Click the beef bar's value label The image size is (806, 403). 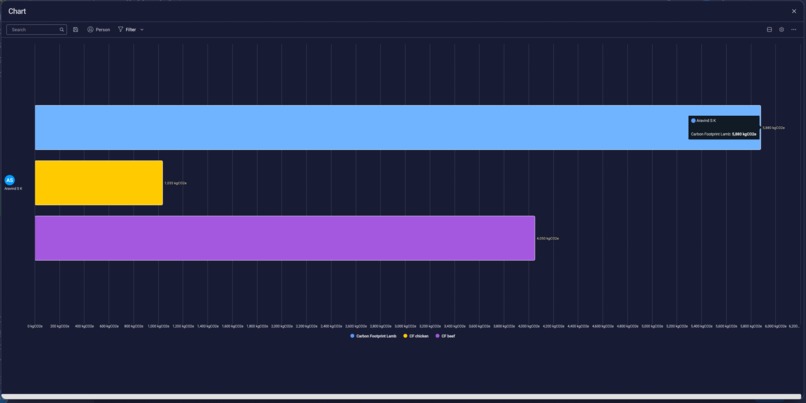tap(547, 239)
